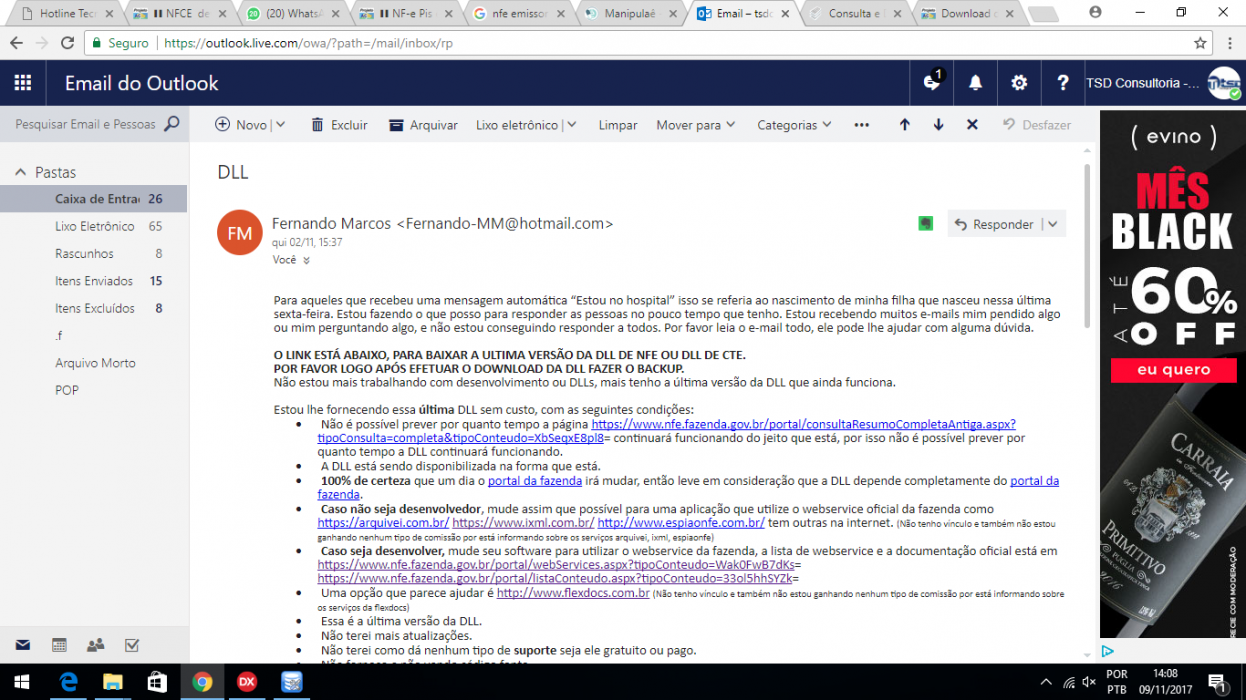
Task: Click Novo to compose new email
Action: tap(241, 125)
